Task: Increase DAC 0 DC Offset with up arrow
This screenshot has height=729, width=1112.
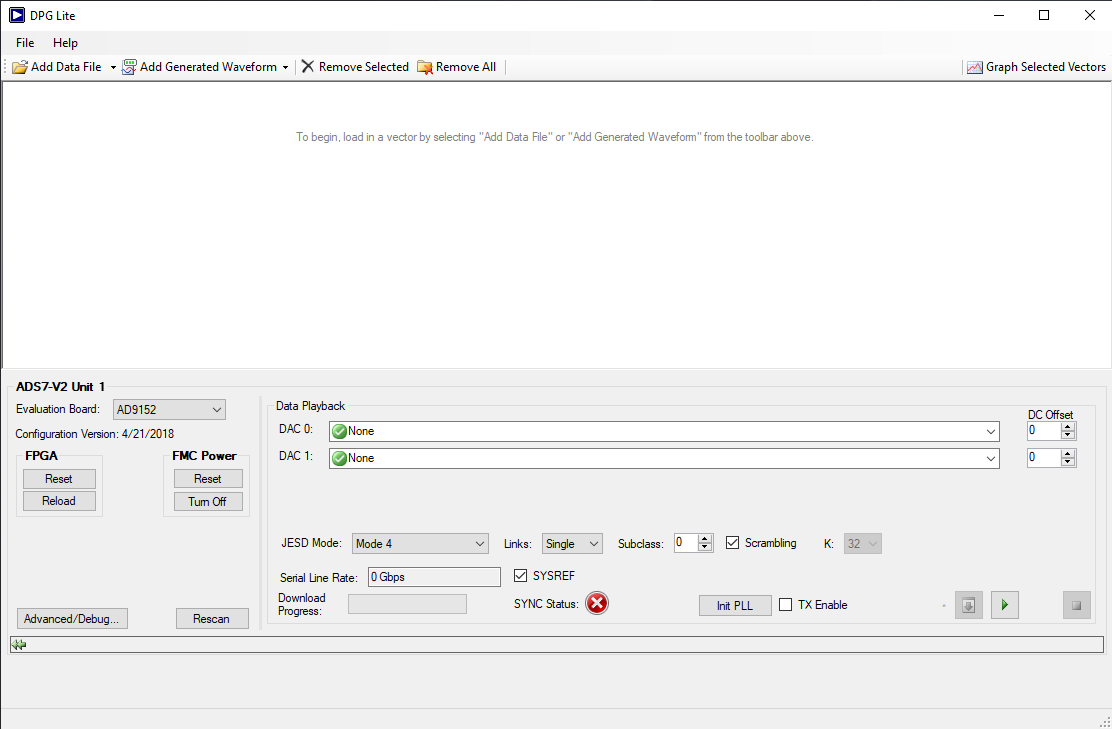Action: pos(1068,426)
